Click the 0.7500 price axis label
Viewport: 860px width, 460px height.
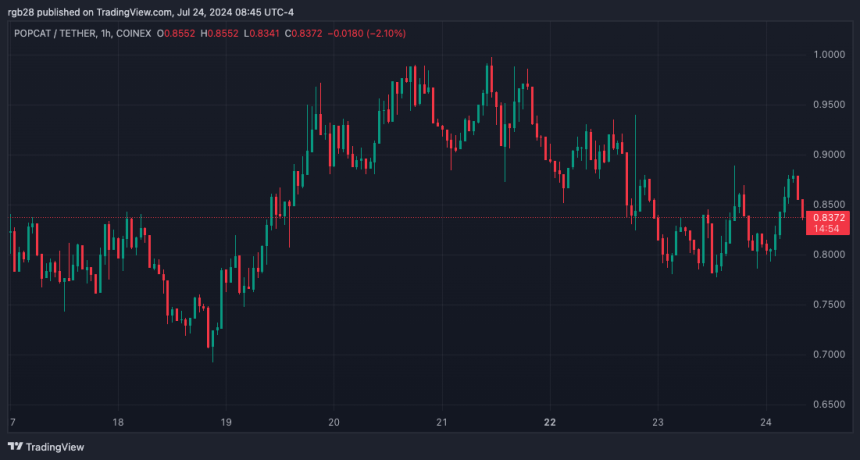[828, 304]
